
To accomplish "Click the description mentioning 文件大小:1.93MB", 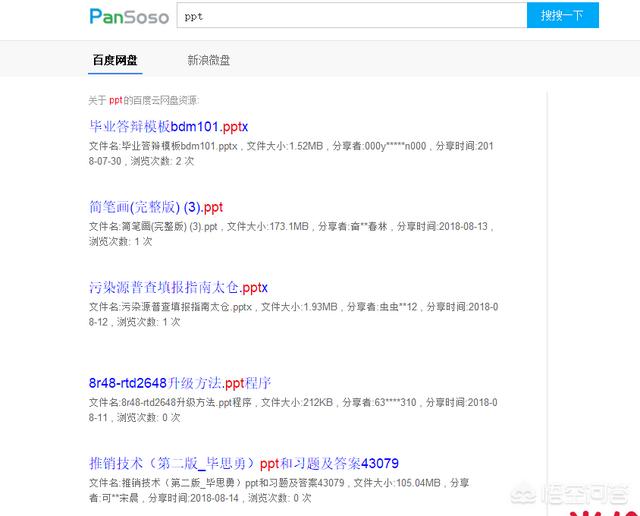I will tap(293, 314).
